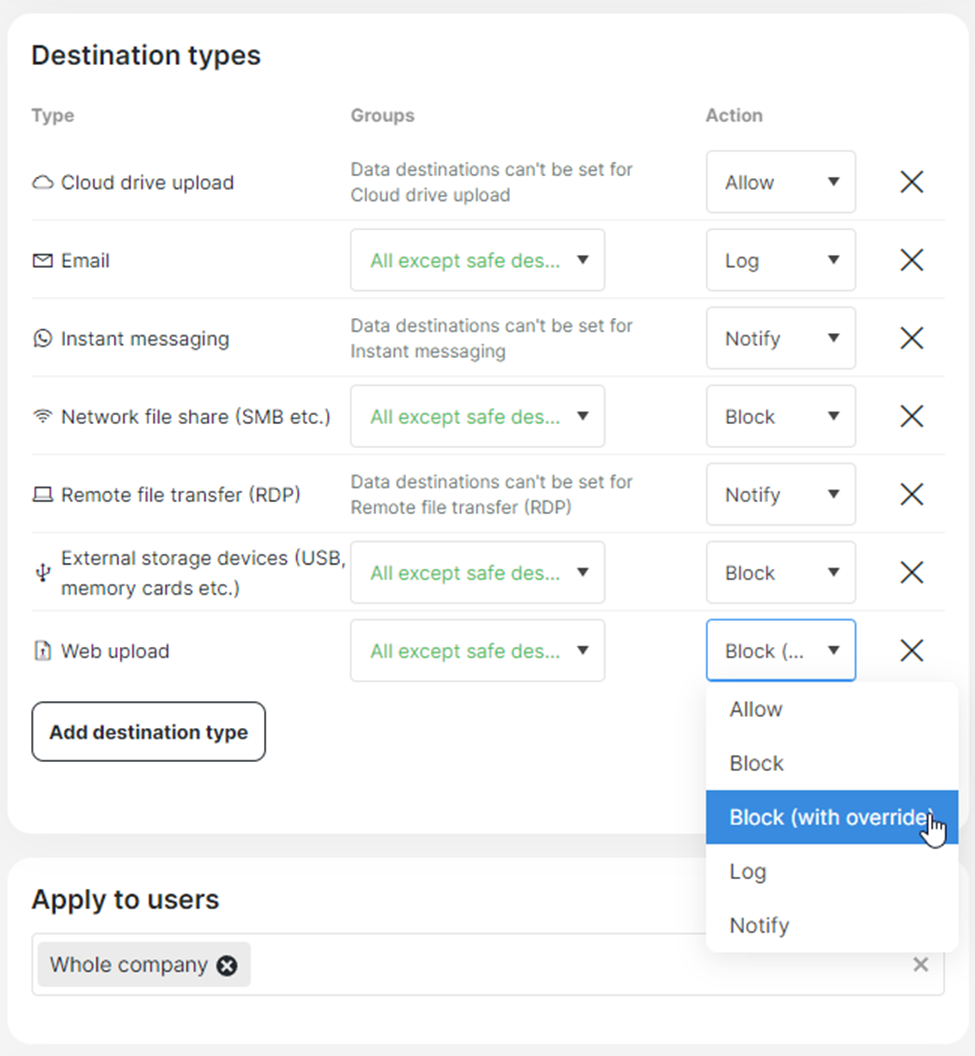Remove the Cloud drive upload destination row
Viewport: 975px width, 1056px height.
coord(912,182)
